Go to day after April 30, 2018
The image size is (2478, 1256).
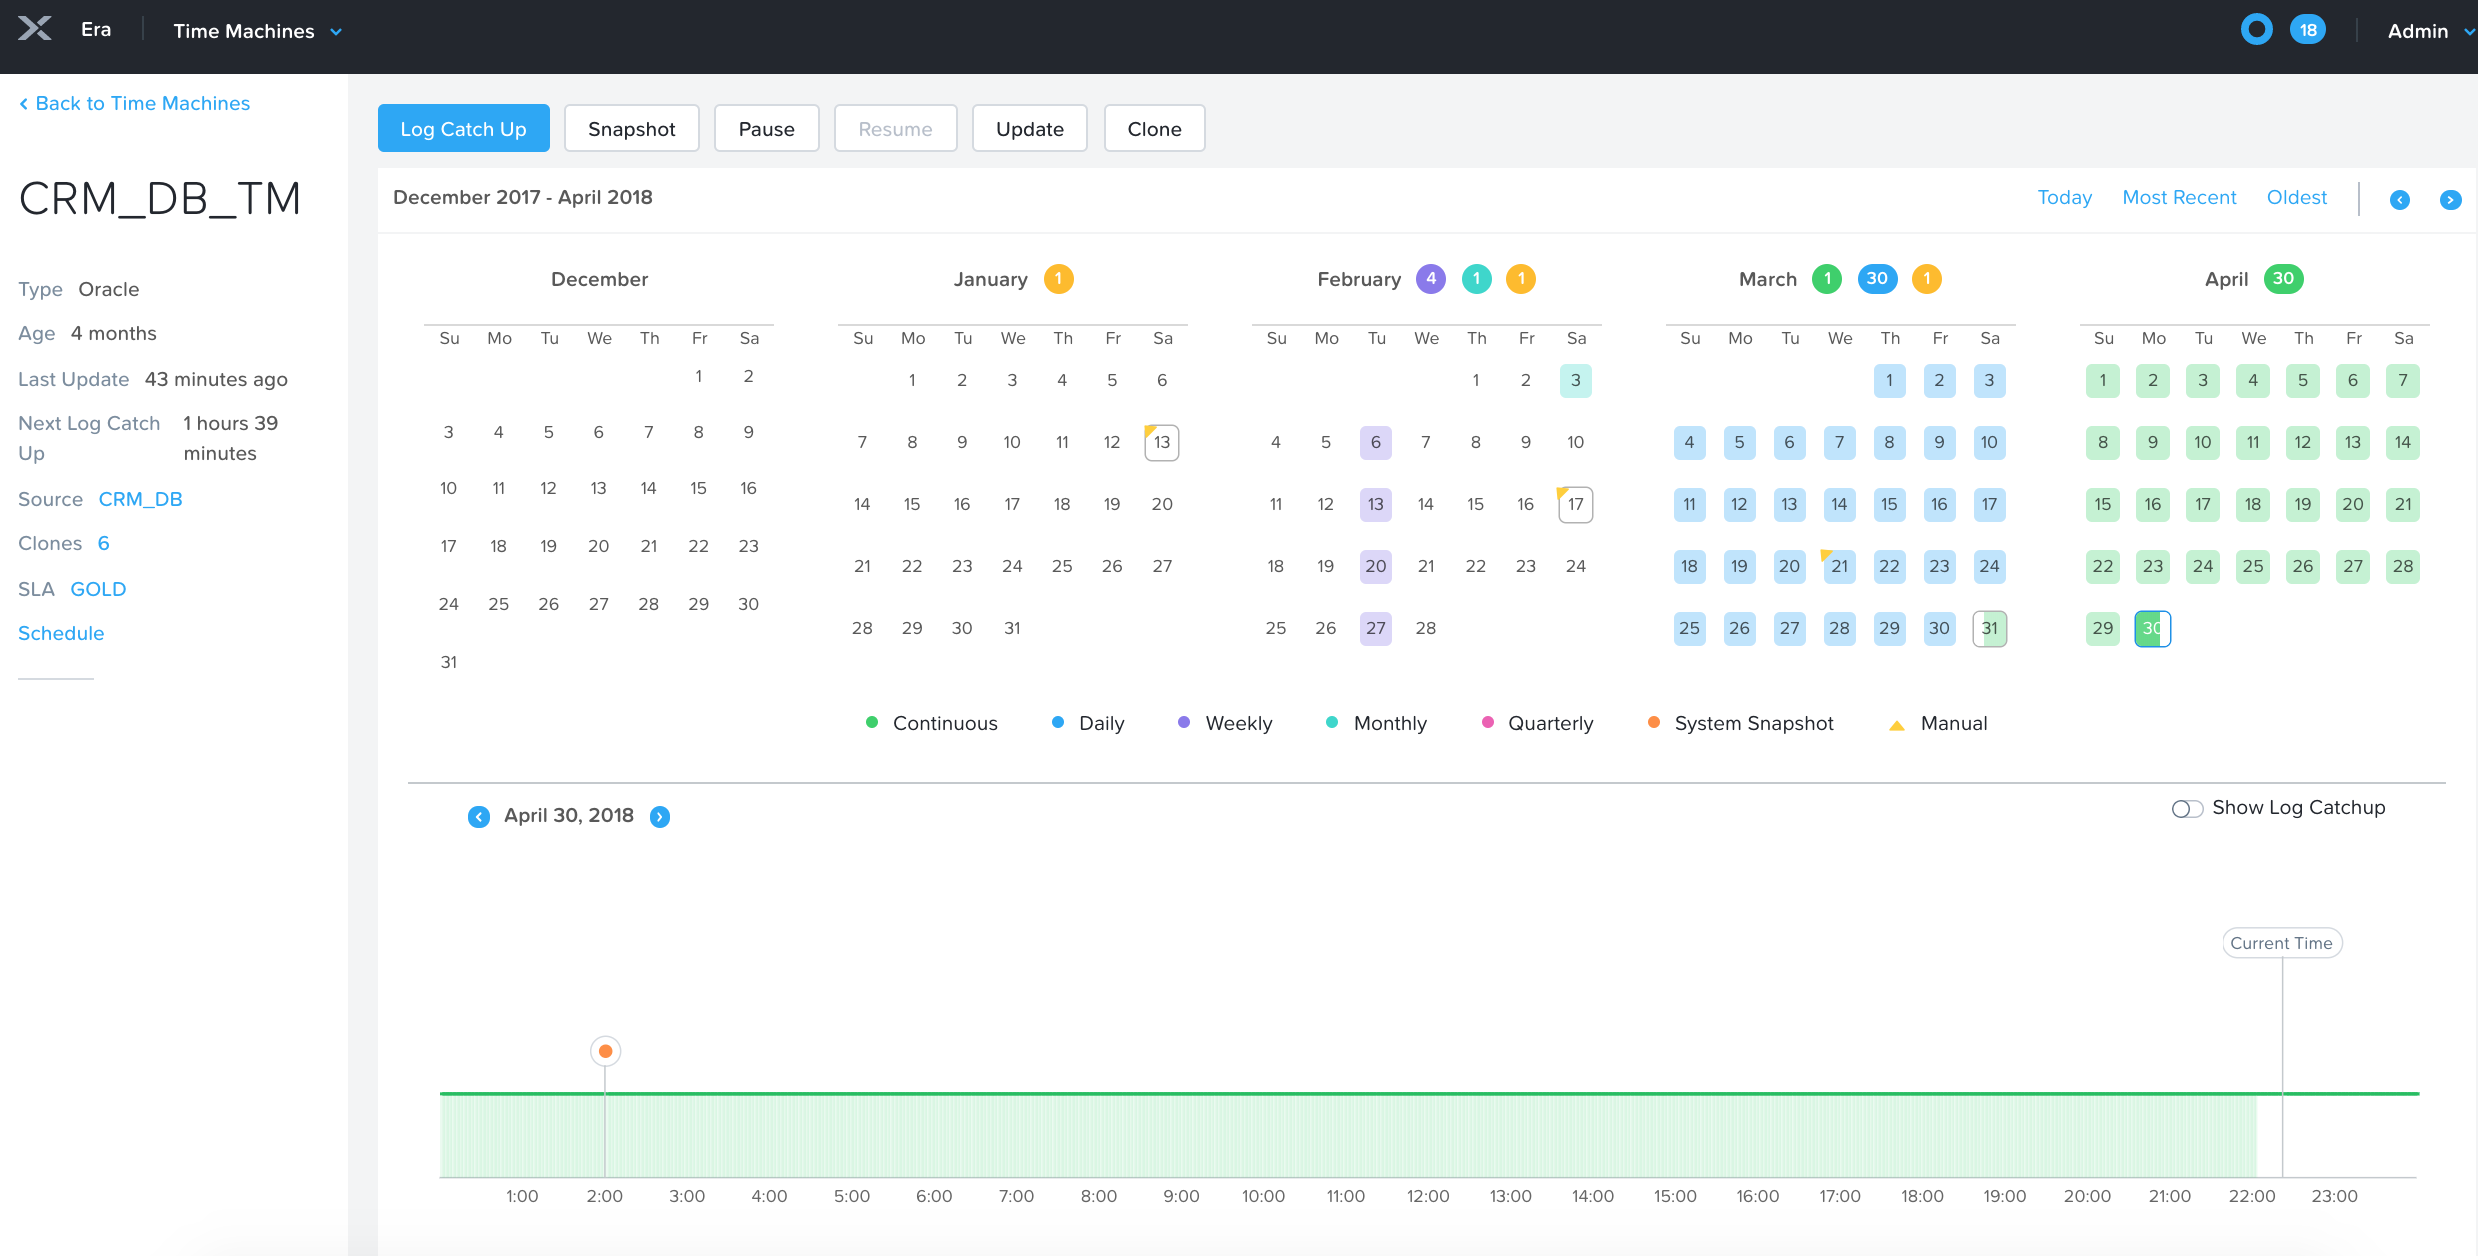pyautogui.click(x=660, y=817)
